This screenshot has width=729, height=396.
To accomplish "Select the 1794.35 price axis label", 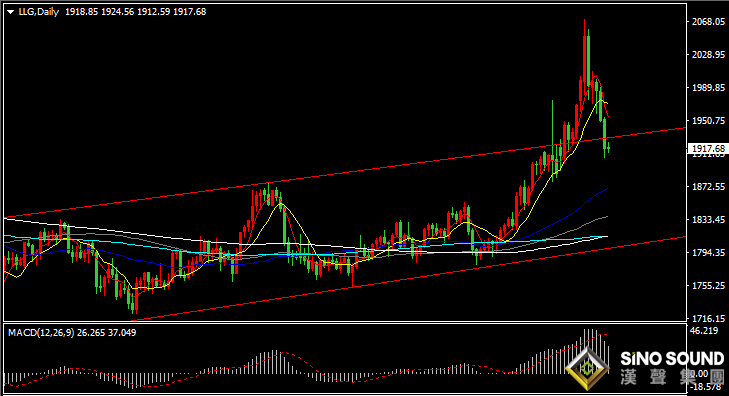I will (x=709, y=252).
